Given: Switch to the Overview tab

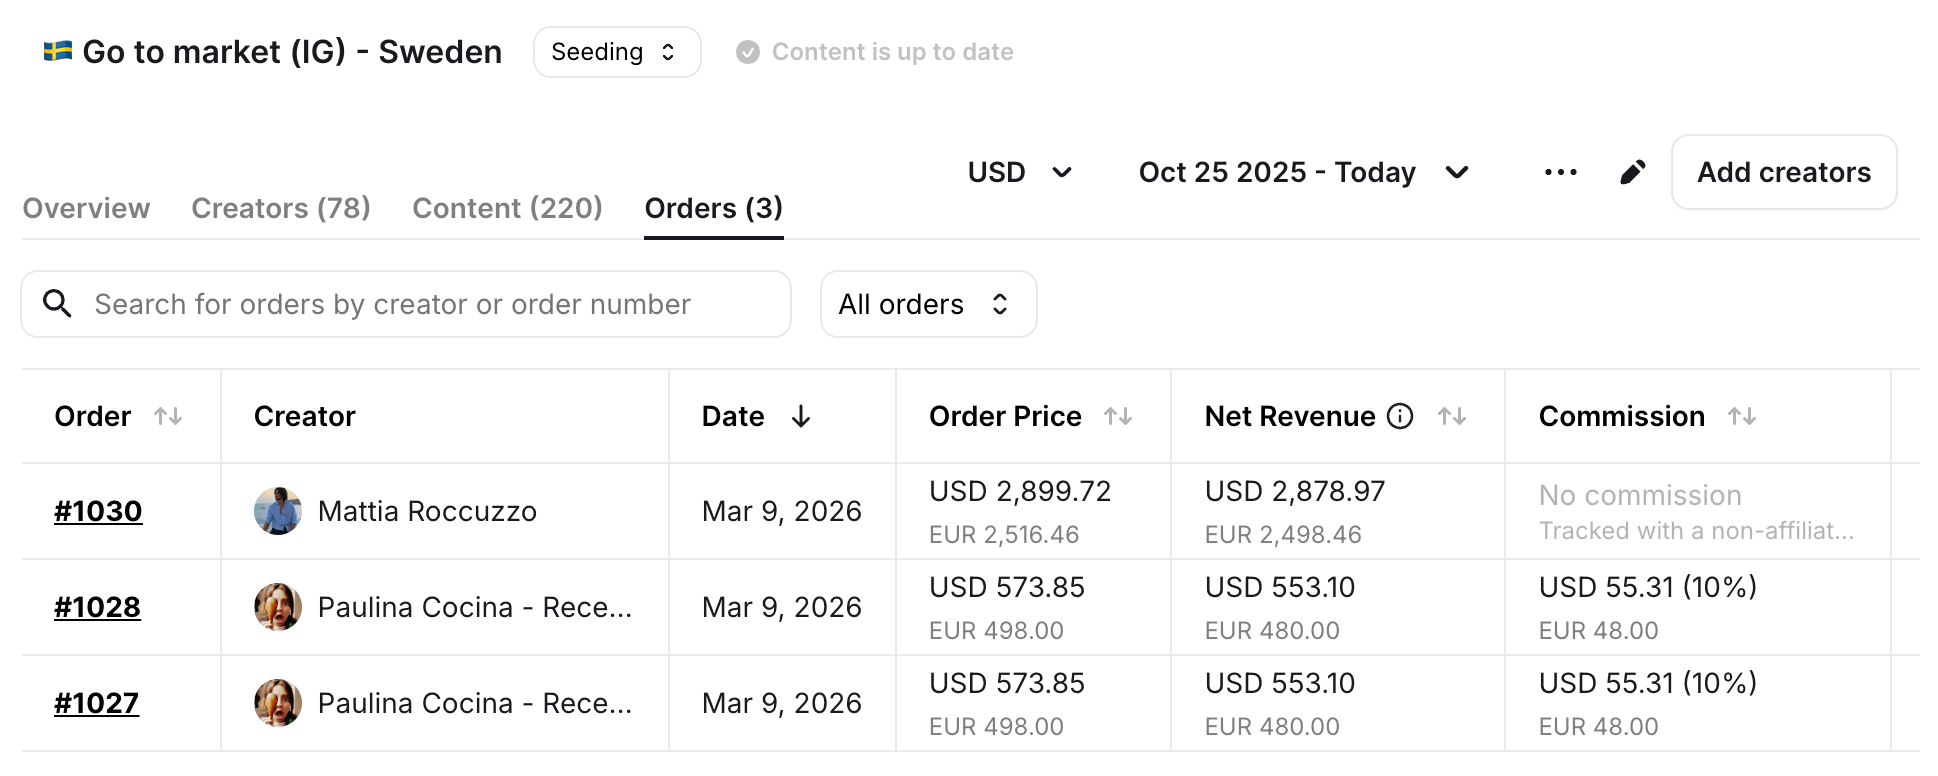Looking at the screenshot, I should pyautogui.click(x=86, y=208).
